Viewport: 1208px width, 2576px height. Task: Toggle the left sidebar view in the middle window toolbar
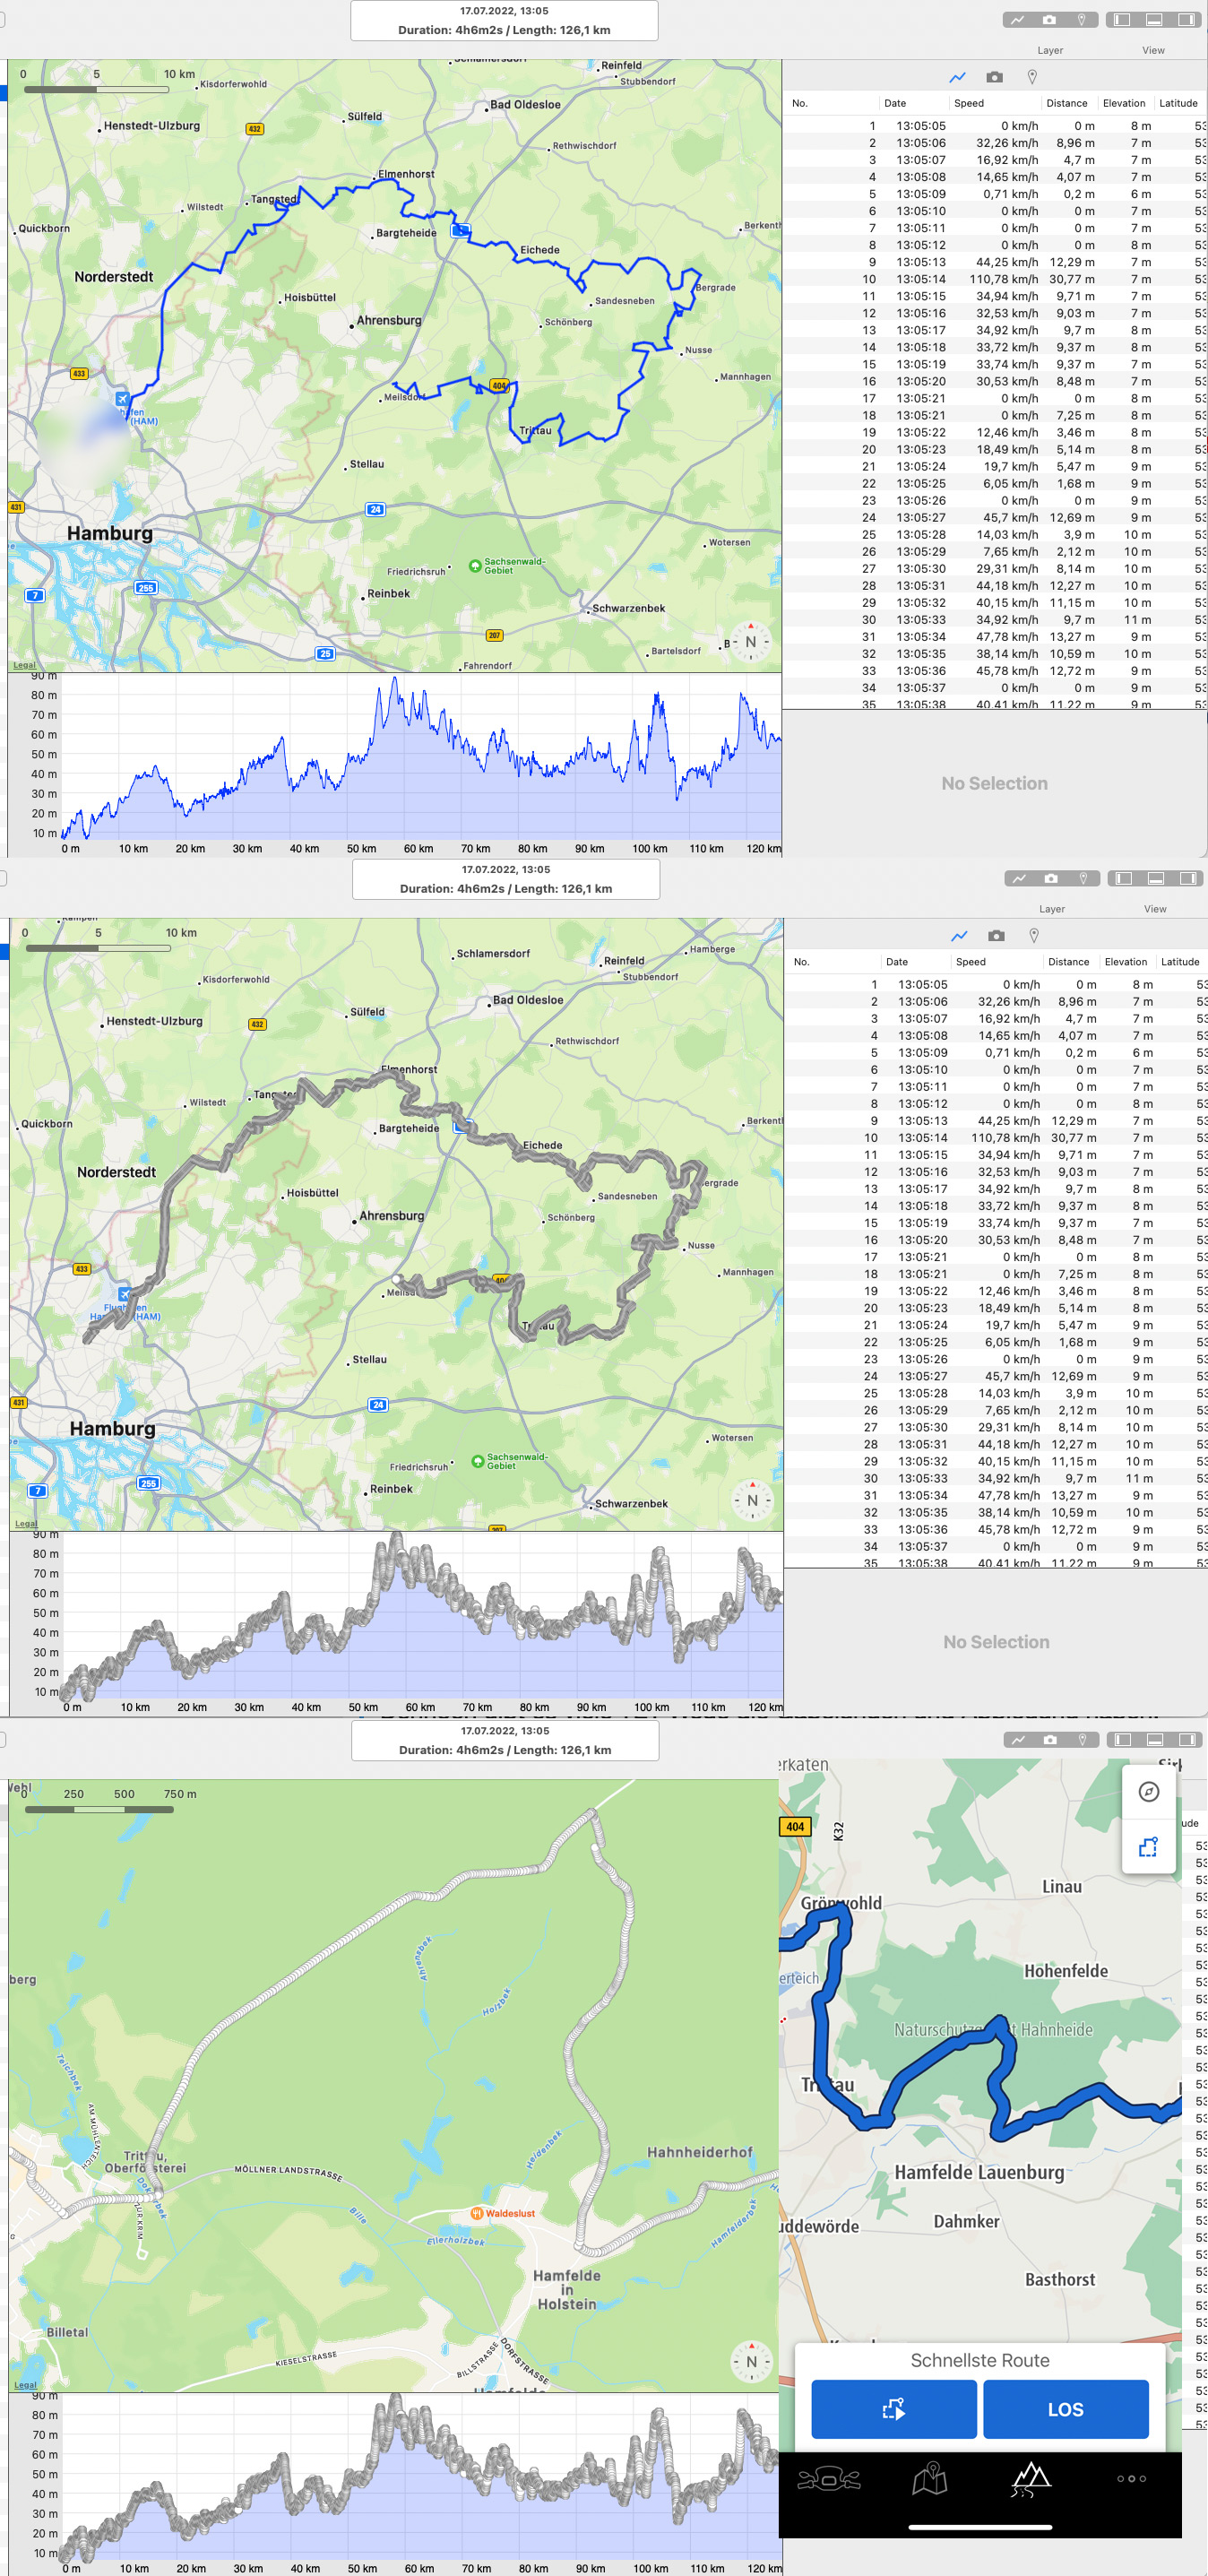coord(1124,878)
